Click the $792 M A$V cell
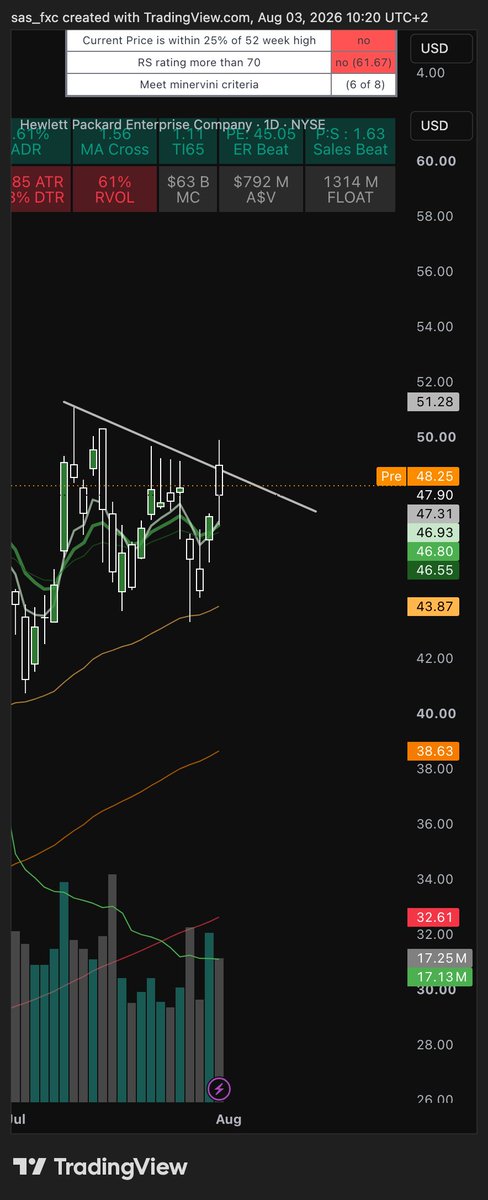Image resolution: width=488 pixels, height=1200 pixels. pos(260,189)
